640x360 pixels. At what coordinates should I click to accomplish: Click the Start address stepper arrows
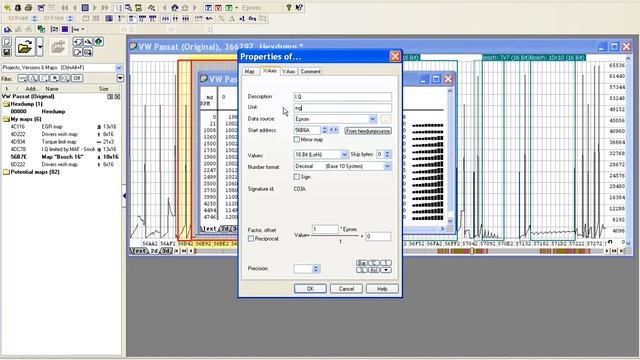(x=324, y=130)
